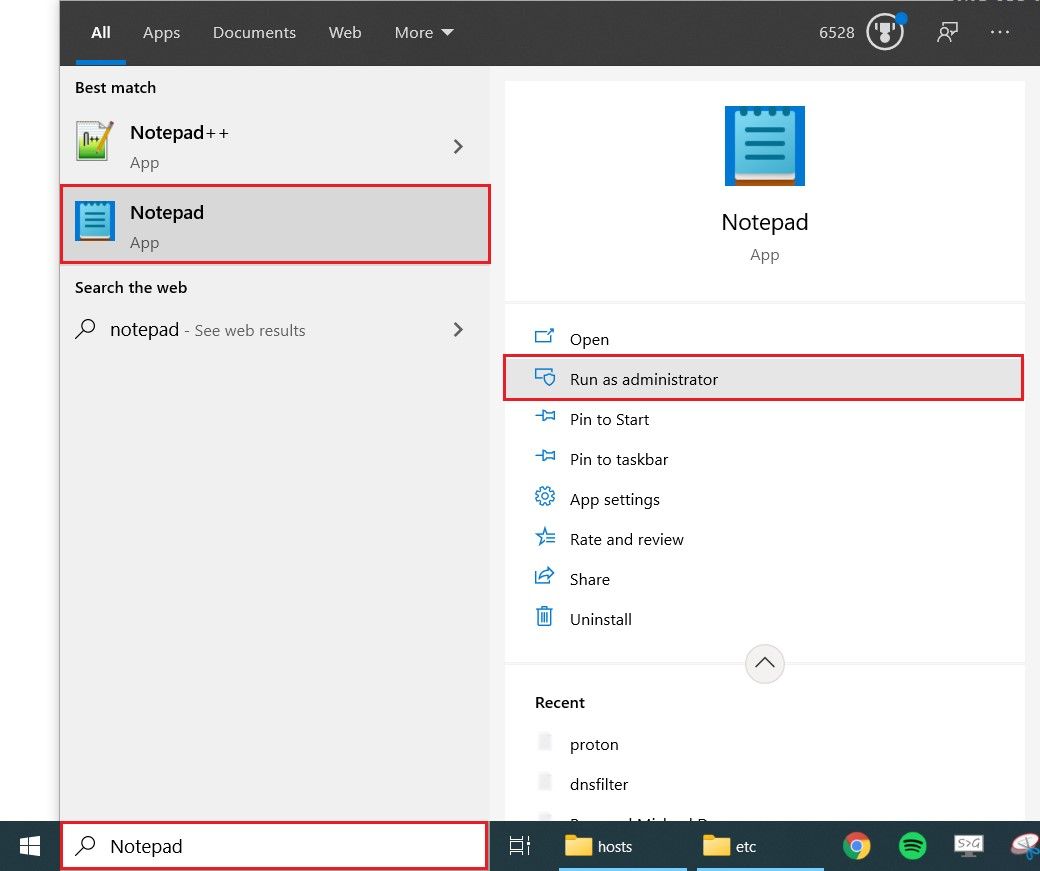This screenshot has width=1040, height=871.
Task: Click the Share arrow icon
Action: (544, 576)
